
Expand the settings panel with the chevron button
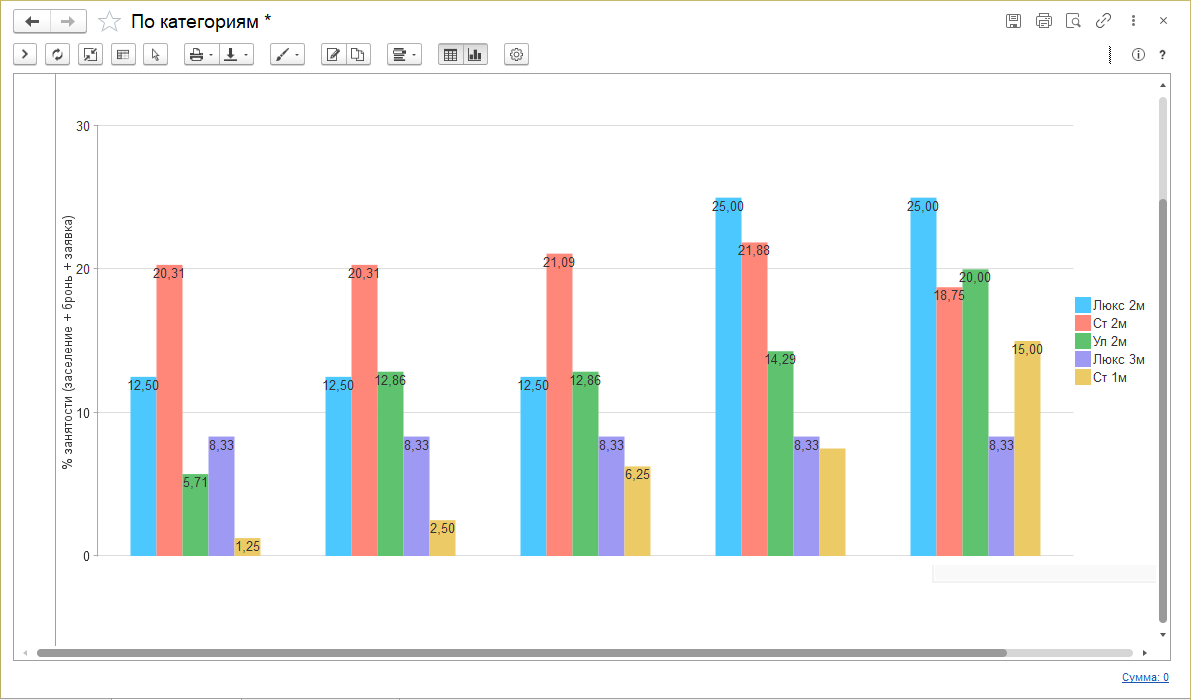(x=25, y=55)
